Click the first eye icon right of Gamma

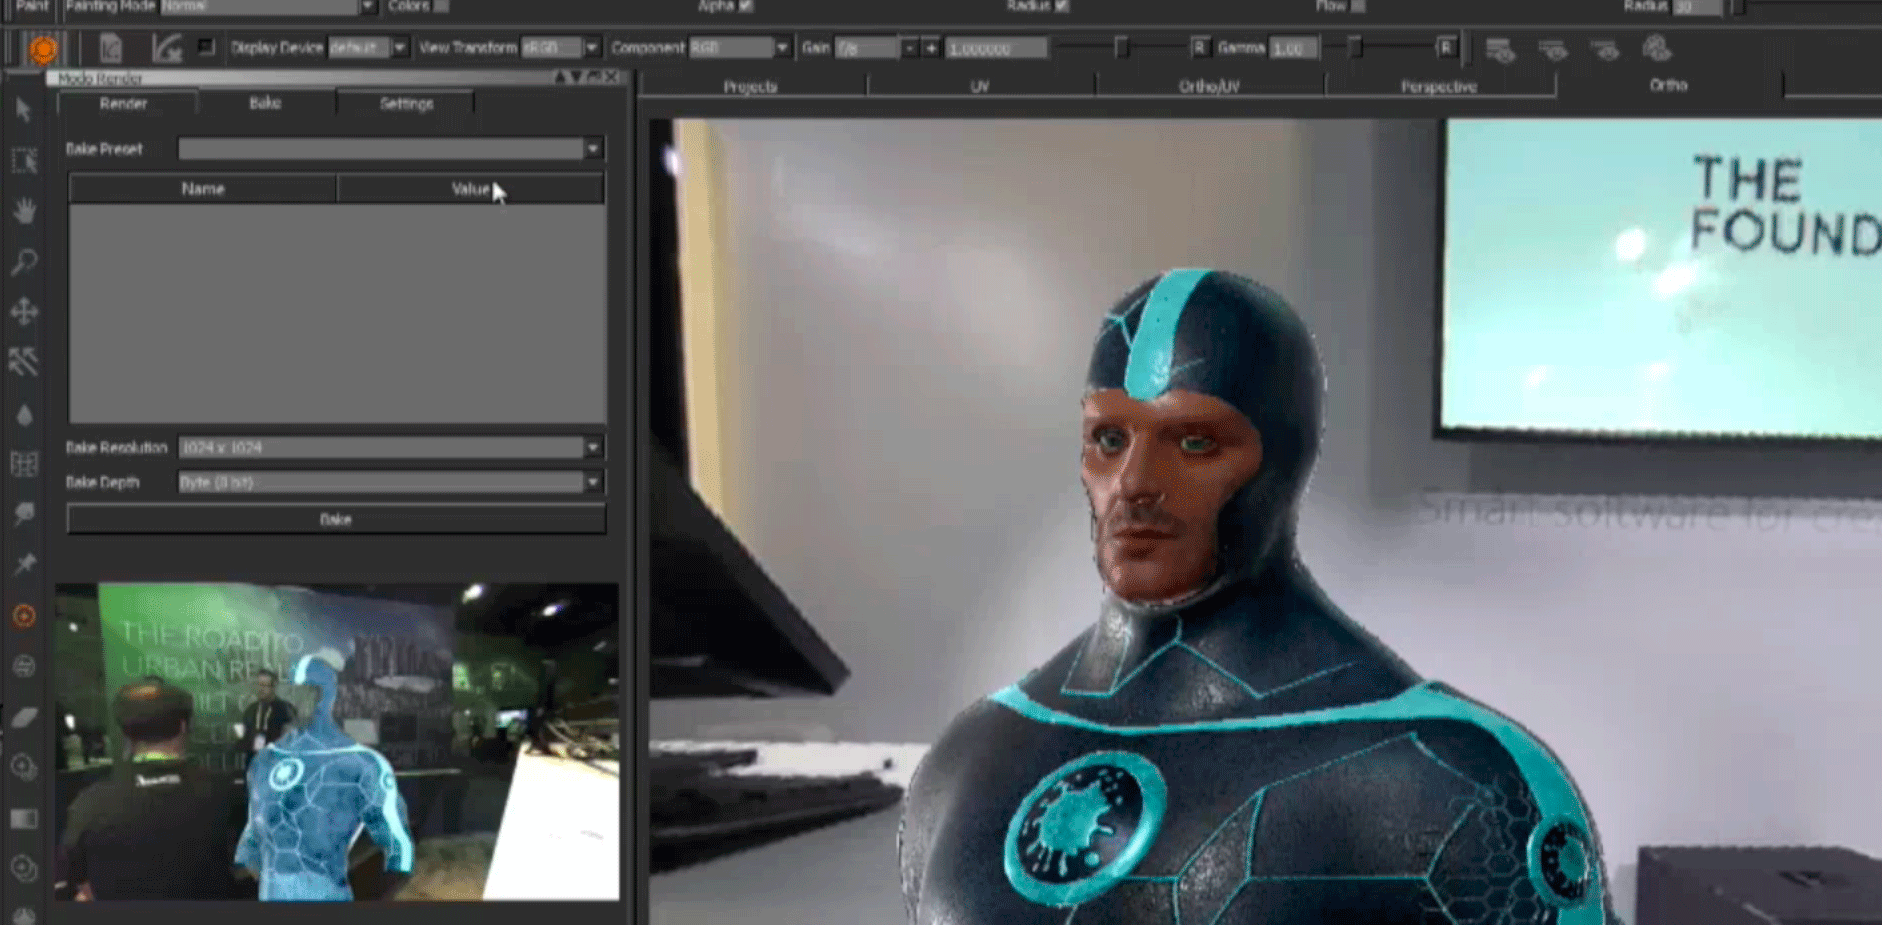pyautogui.click(x=1499, y=49)
